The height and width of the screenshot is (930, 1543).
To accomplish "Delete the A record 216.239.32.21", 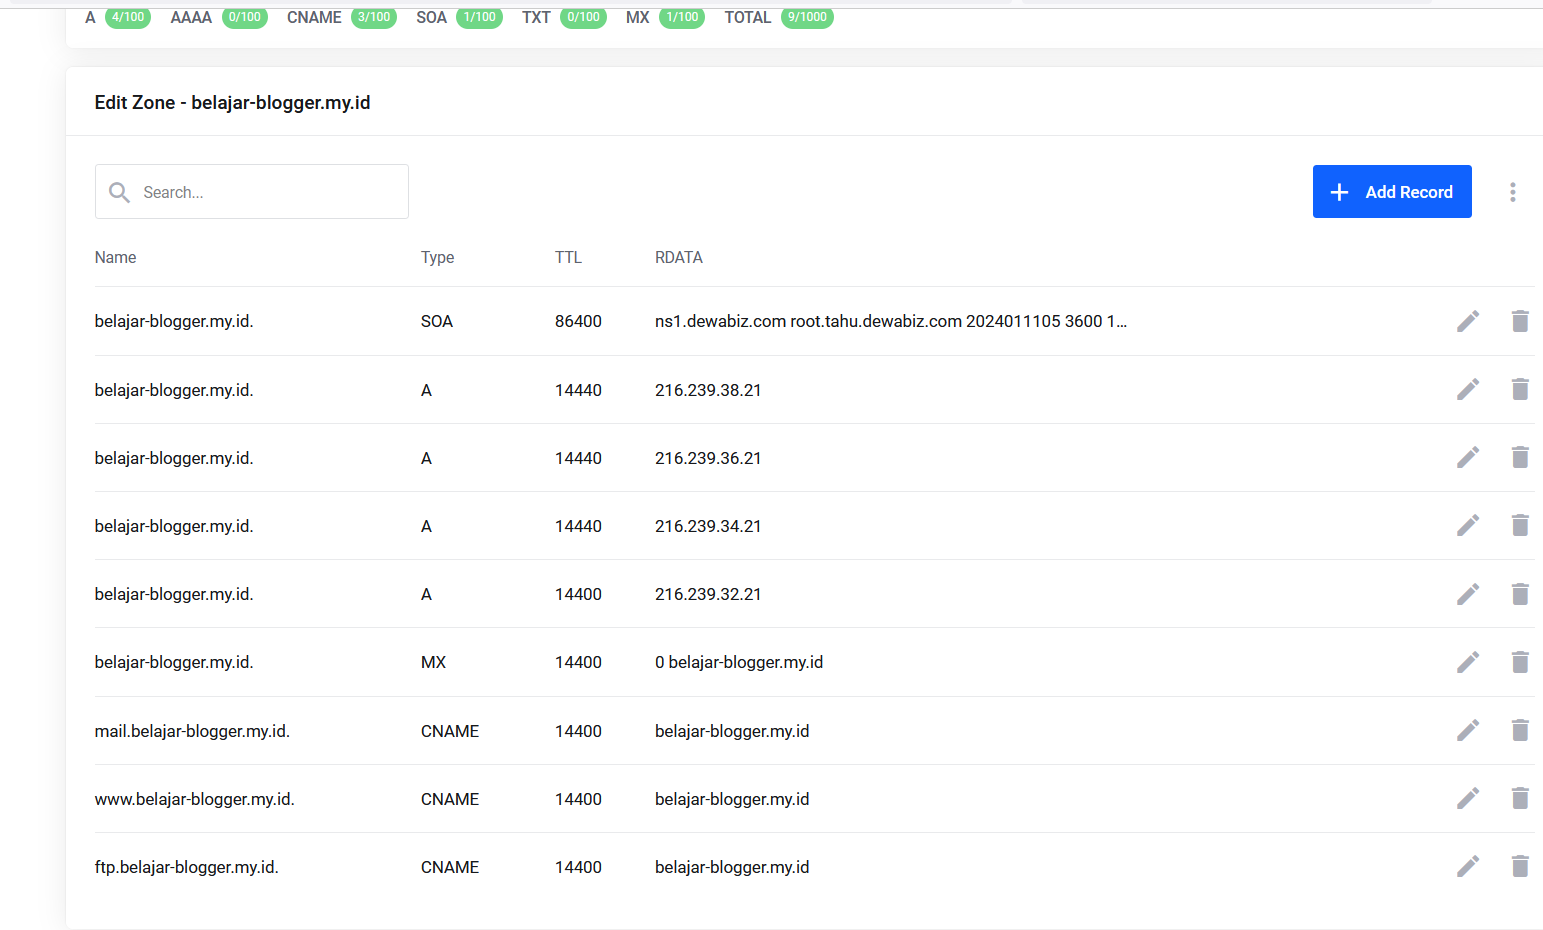I will tap(1519, 594).
